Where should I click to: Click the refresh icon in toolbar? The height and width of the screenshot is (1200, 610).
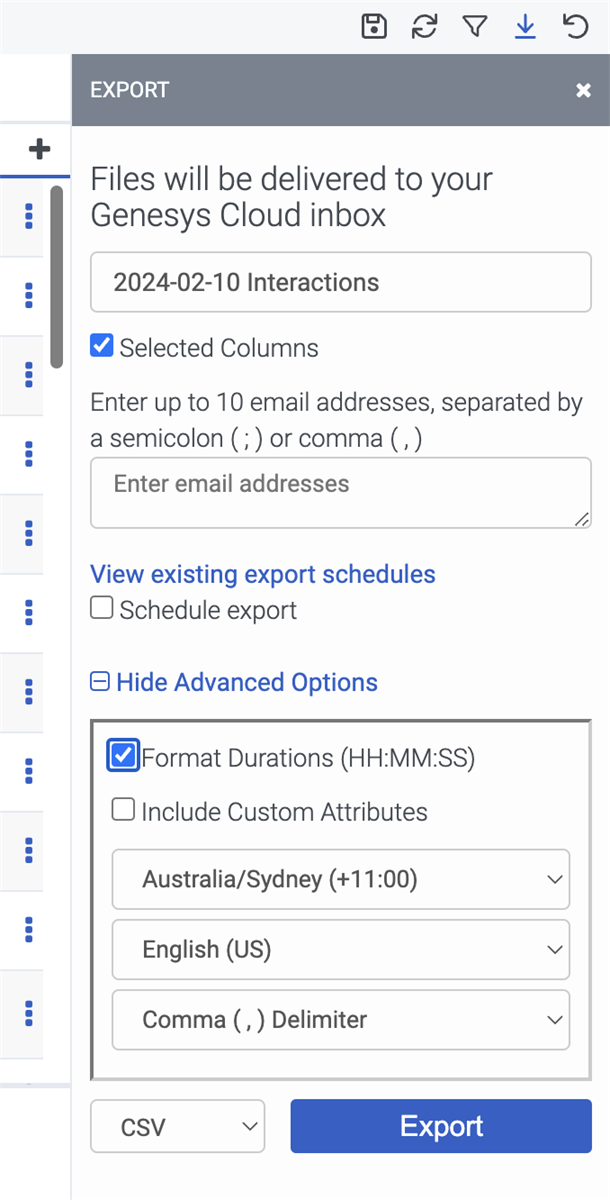425,27
